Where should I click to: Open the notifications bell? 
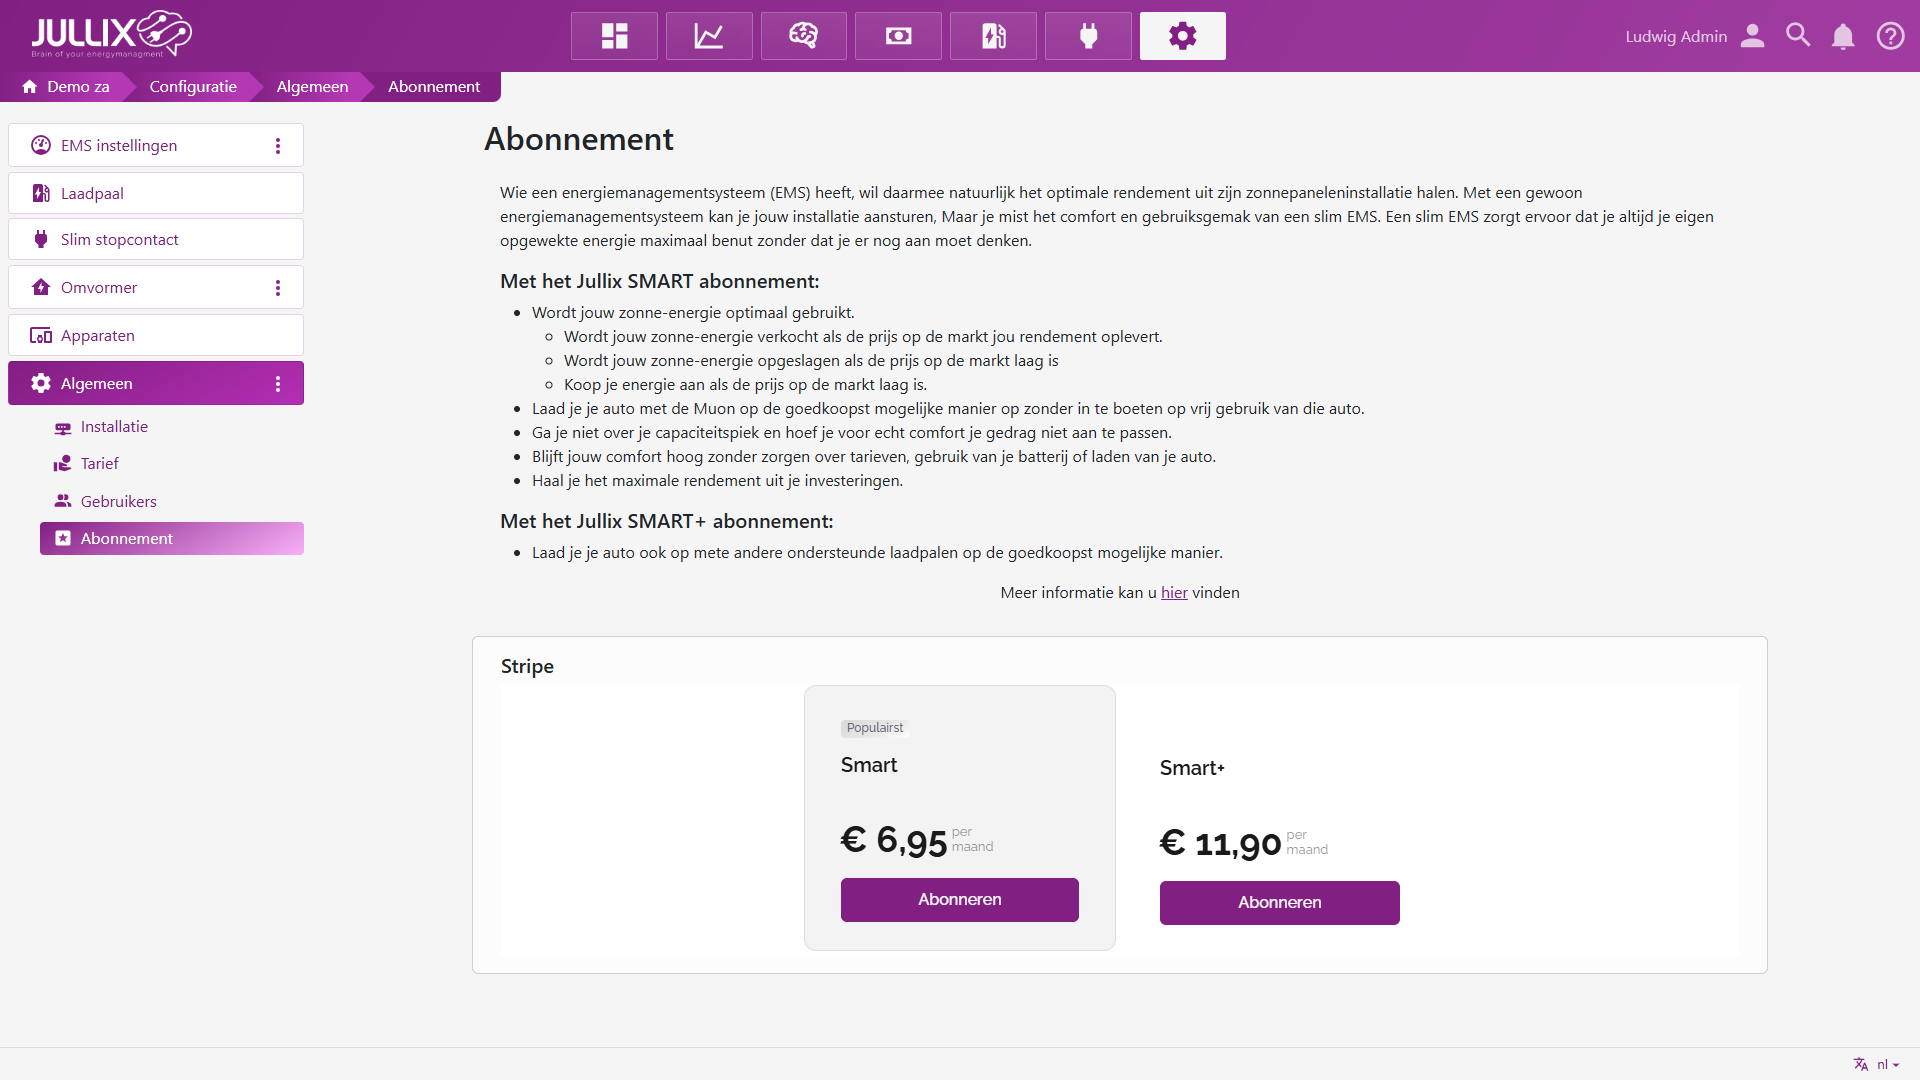[1843, 37]
